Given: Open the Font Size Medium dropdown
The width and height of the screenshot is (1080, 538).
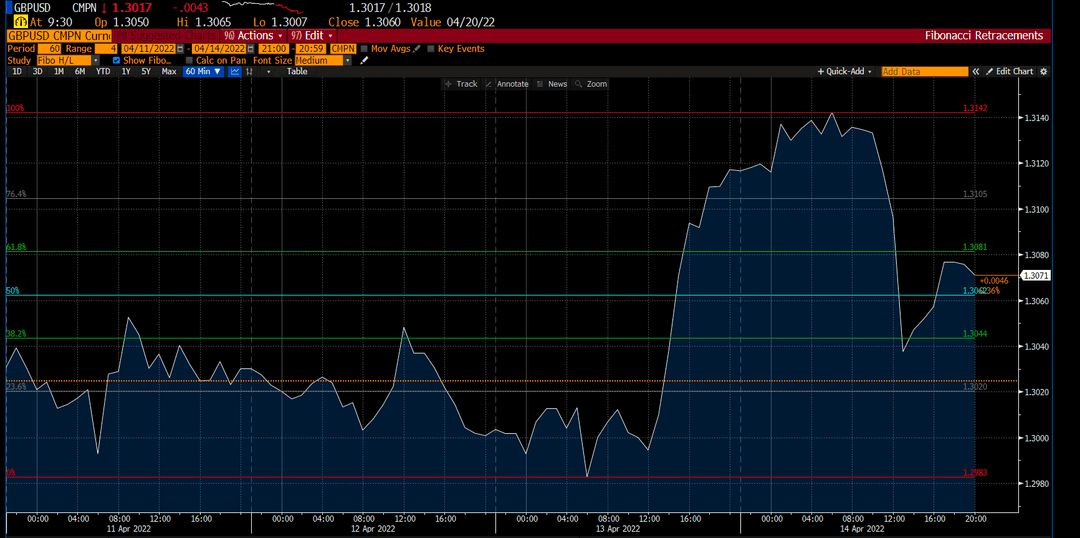Looking at the screenshot, I should tap(323, 61).
